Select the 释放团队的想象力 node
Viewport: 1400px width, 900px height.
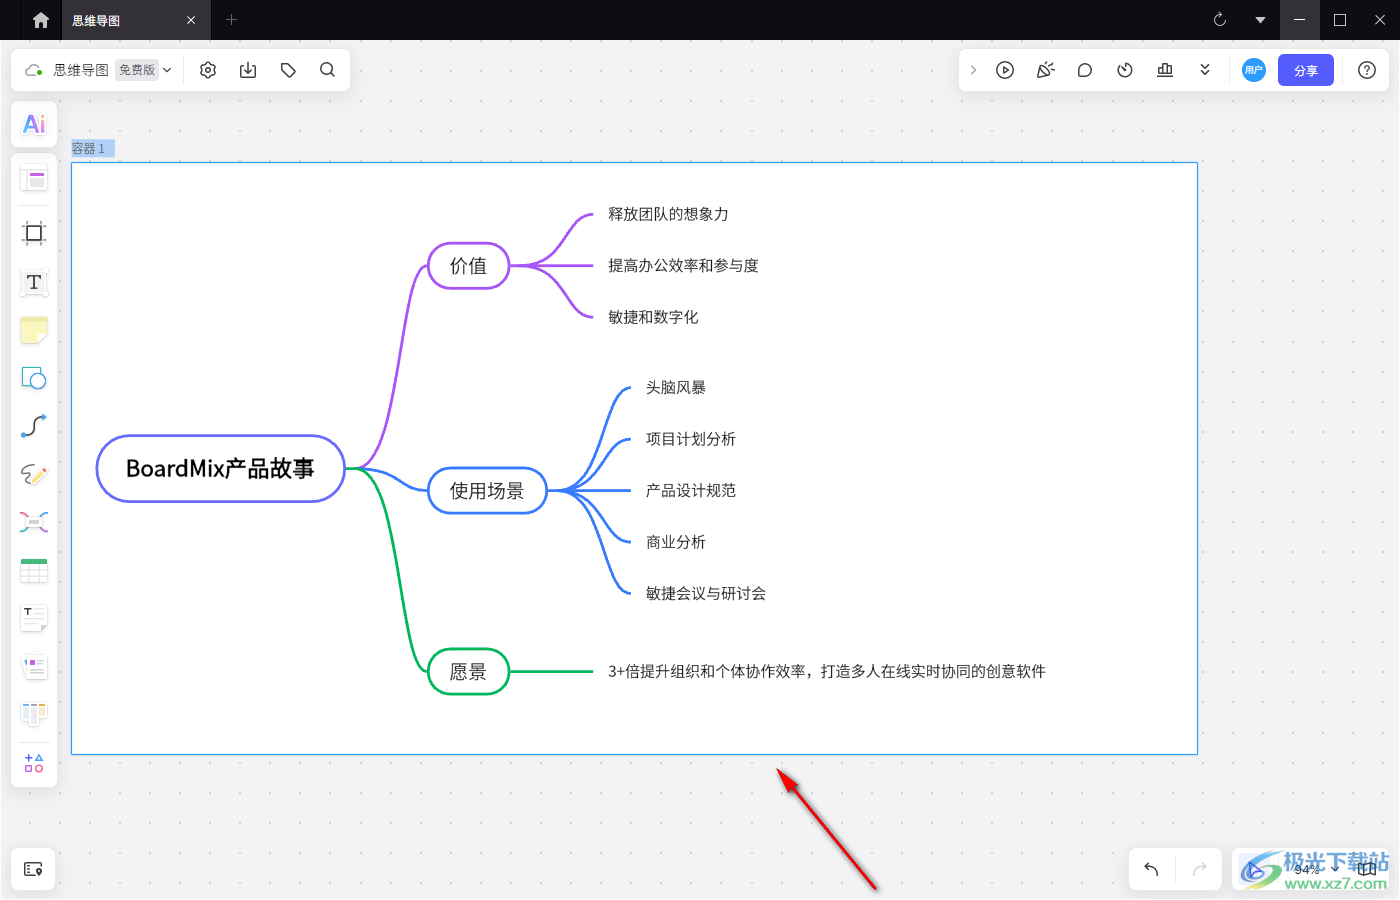(x=669, y=214)
